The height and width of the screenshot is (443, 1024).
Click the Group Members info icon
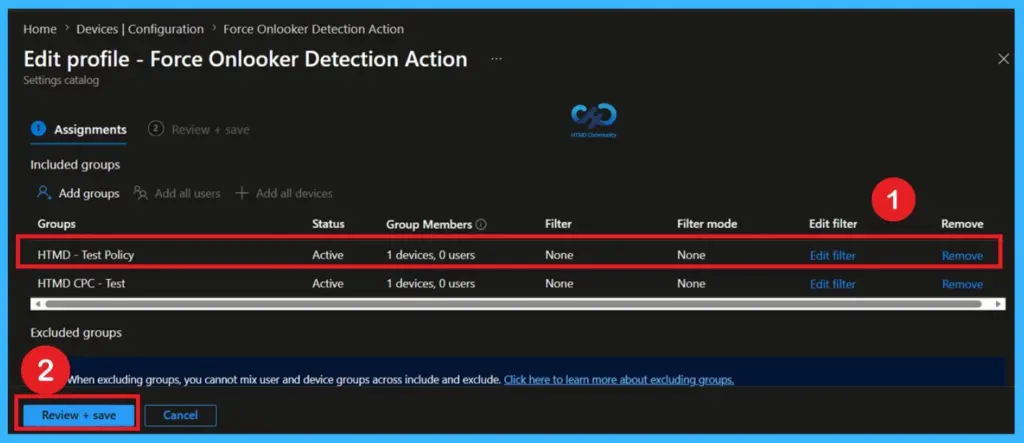pos(481,224)
